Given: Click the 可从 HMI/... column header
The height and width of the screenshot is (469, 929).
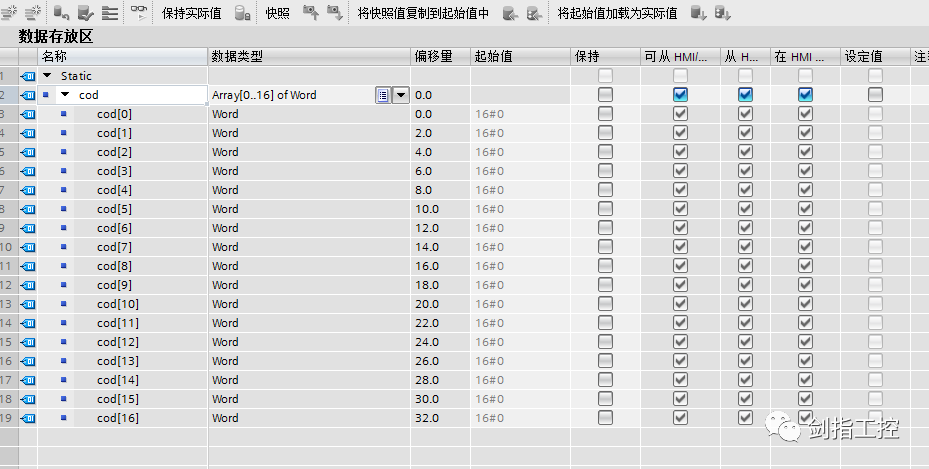Looking at the screenshot, I should 680,57.
